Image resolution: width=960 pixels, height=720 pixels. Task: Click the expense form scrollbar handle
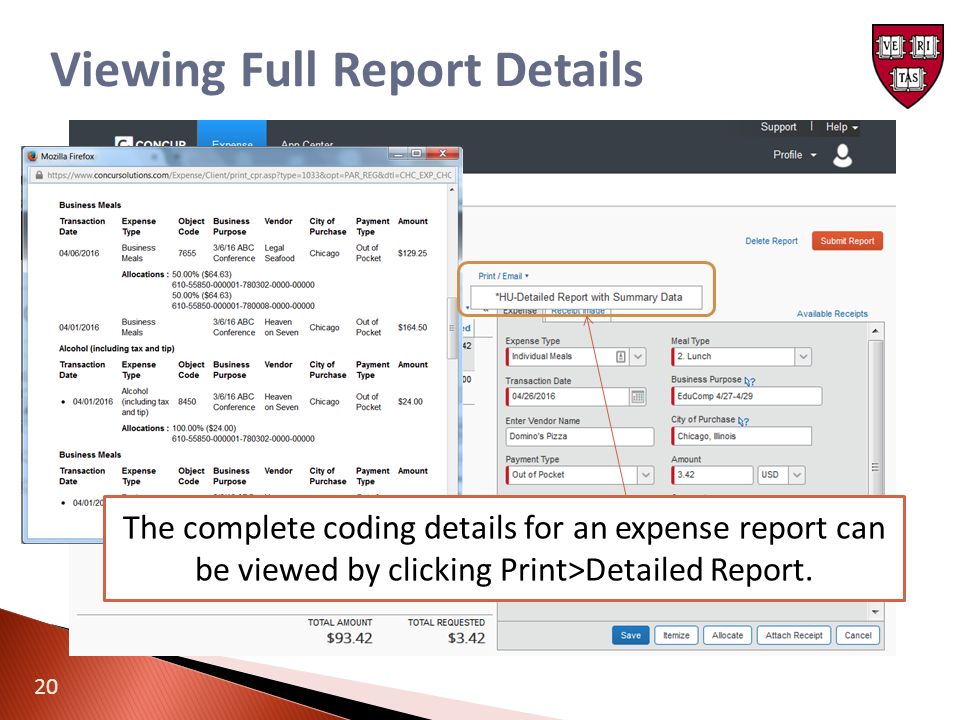click(x=876, y=467)
